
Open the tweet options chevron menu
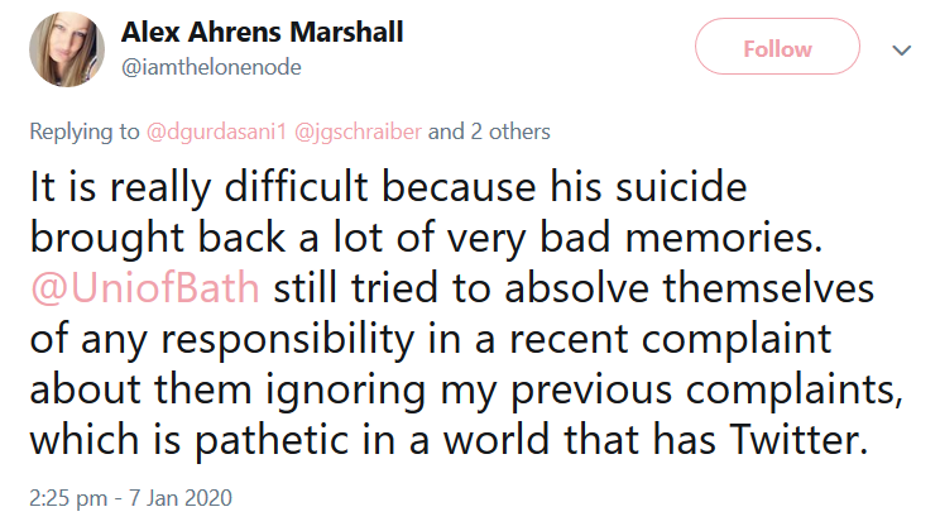pyautogui.click(x=903, y=49)
